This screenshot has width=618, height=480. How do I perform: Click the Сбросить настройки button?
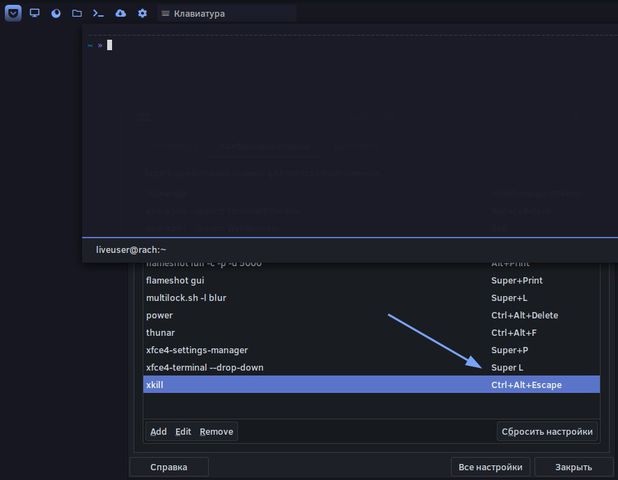[547, 432]
